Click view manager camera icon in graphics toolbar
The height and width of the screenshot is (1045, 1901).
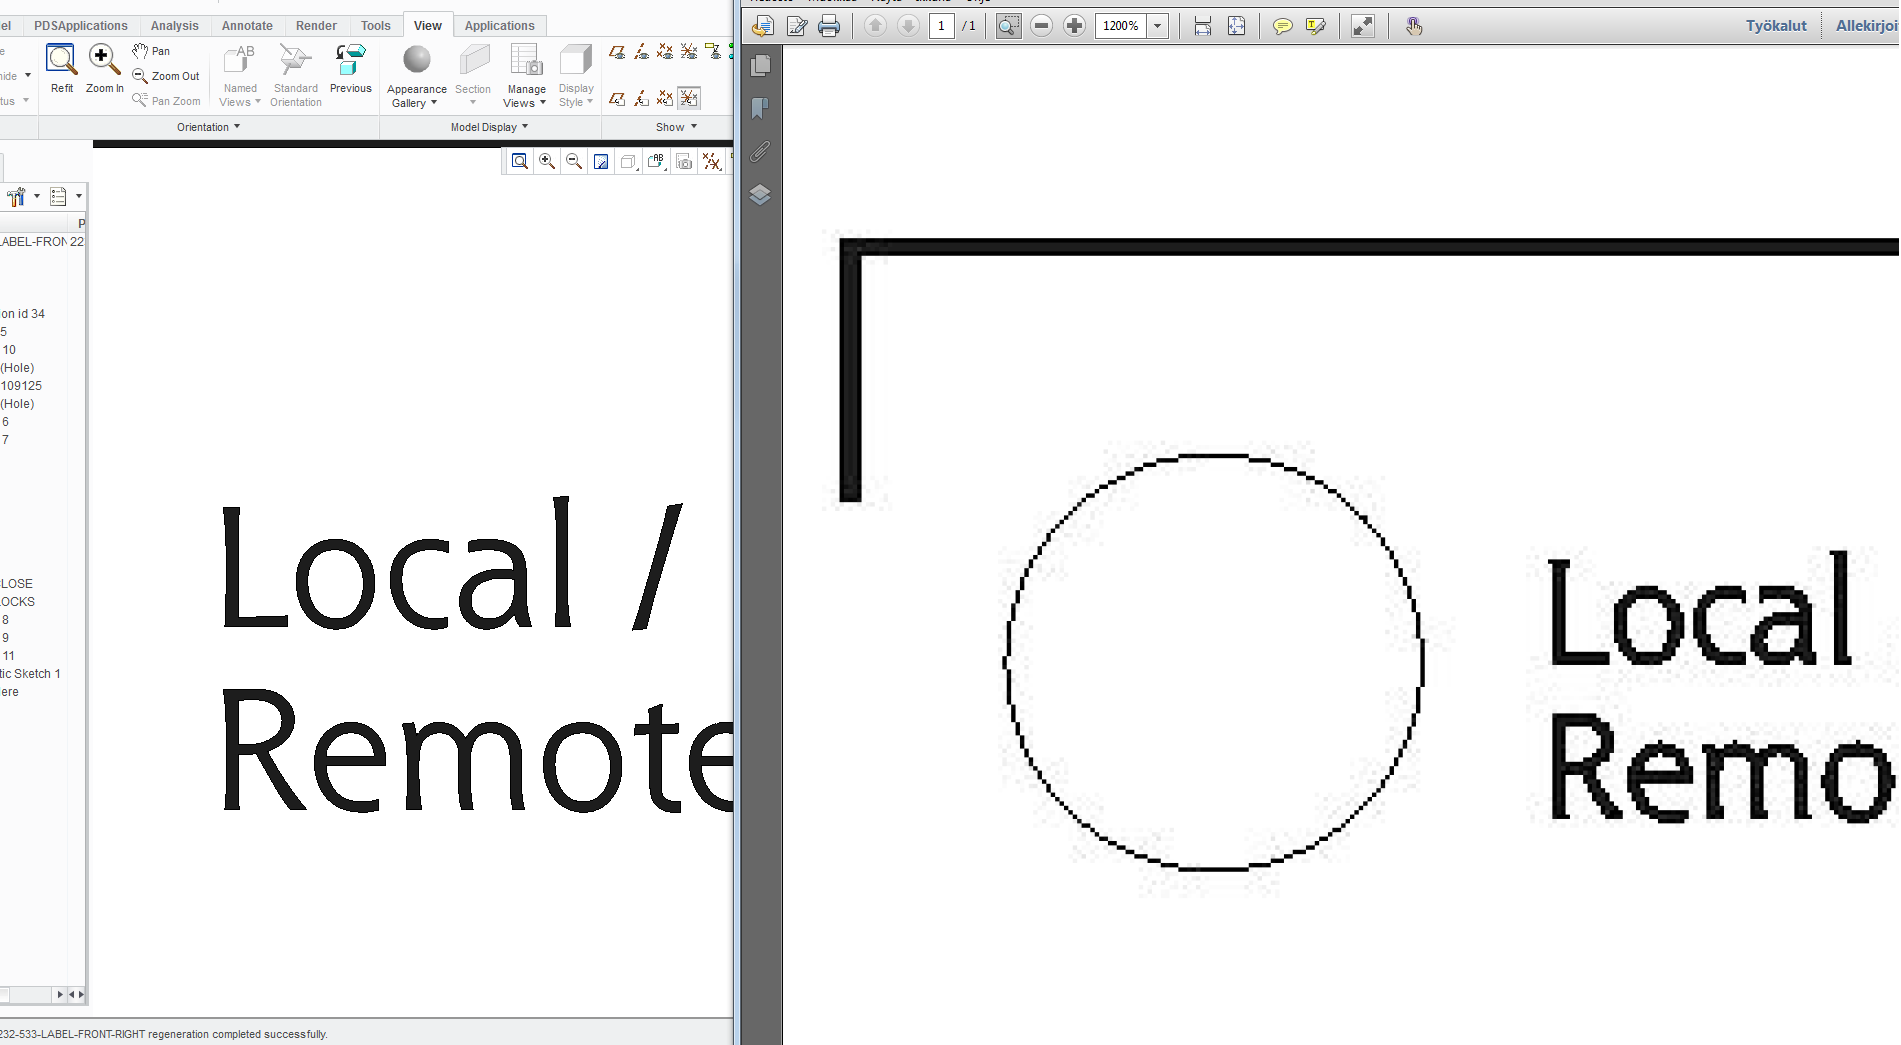tap(684, 161)
